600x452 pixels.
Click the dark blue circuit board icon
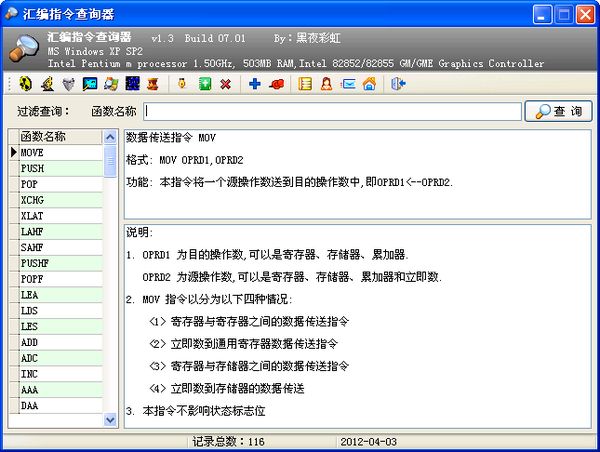tap(132, 83)
